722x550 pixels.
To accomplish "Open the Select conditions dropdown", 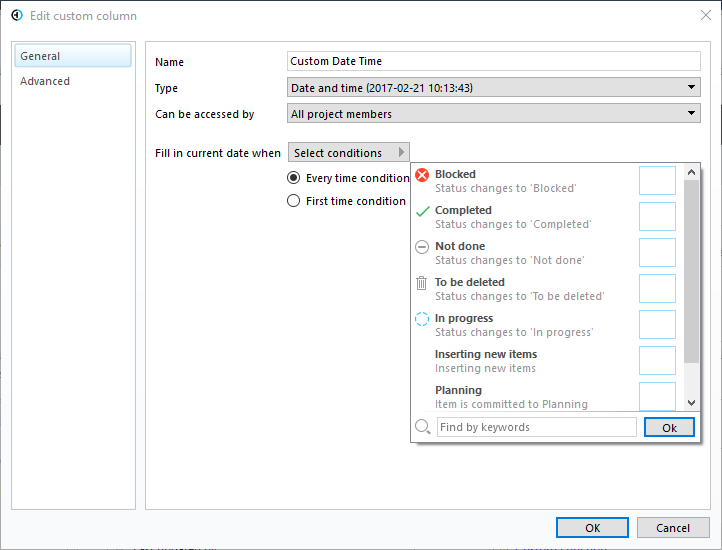I will [348, 153].
